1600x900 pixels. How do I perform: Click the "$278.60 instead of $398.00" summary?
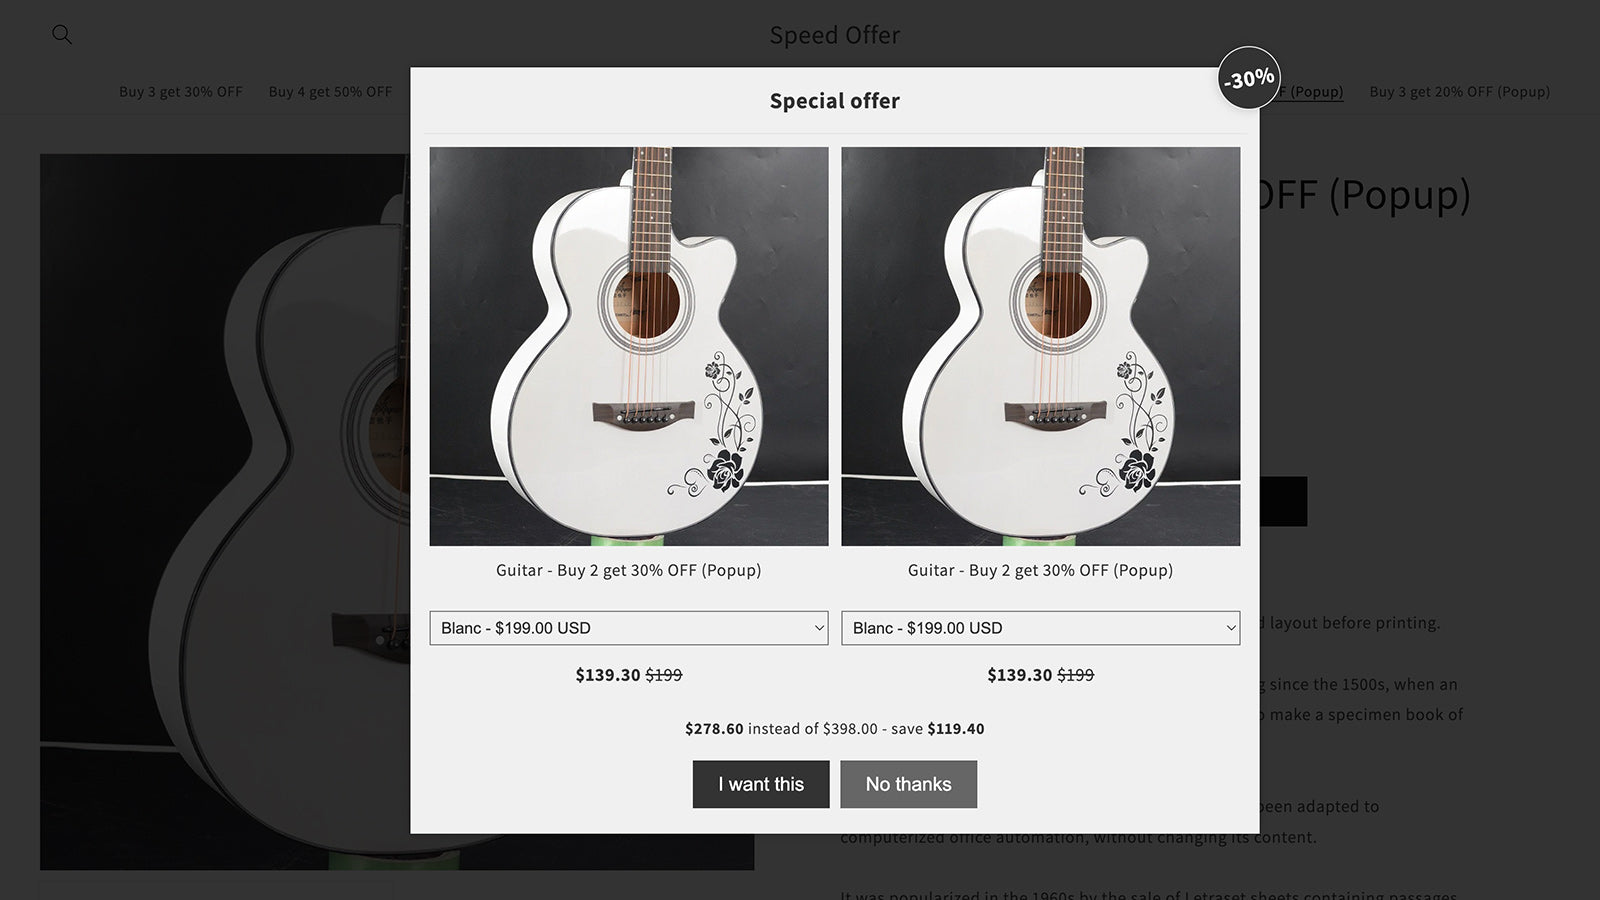tap(834, 729)
